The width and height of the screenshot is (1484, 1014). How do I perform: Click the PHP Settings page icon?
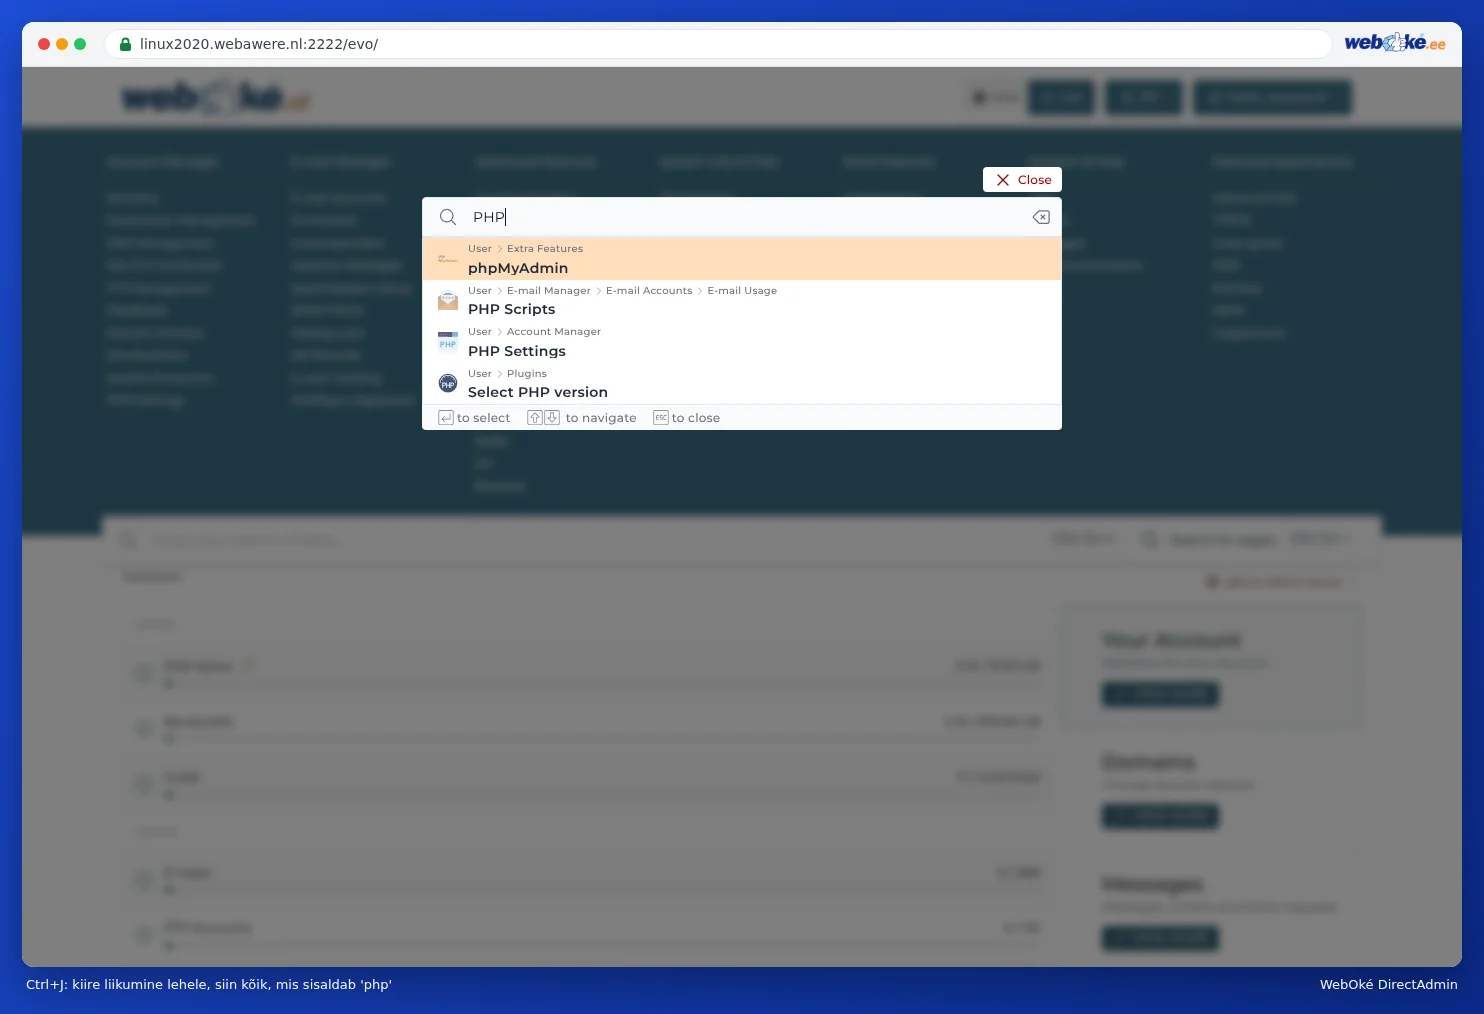tap(448, 342)
